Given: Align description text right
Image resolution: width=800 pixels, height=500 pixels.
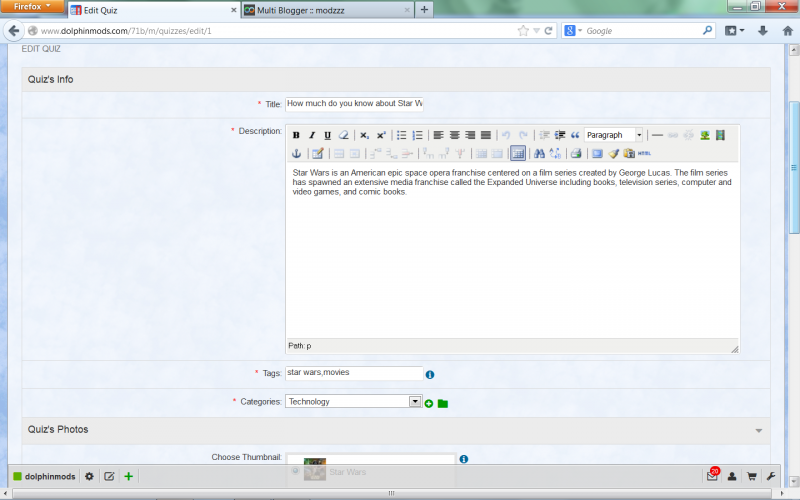Looking at the screenshot, I should [x=470, y=135].
